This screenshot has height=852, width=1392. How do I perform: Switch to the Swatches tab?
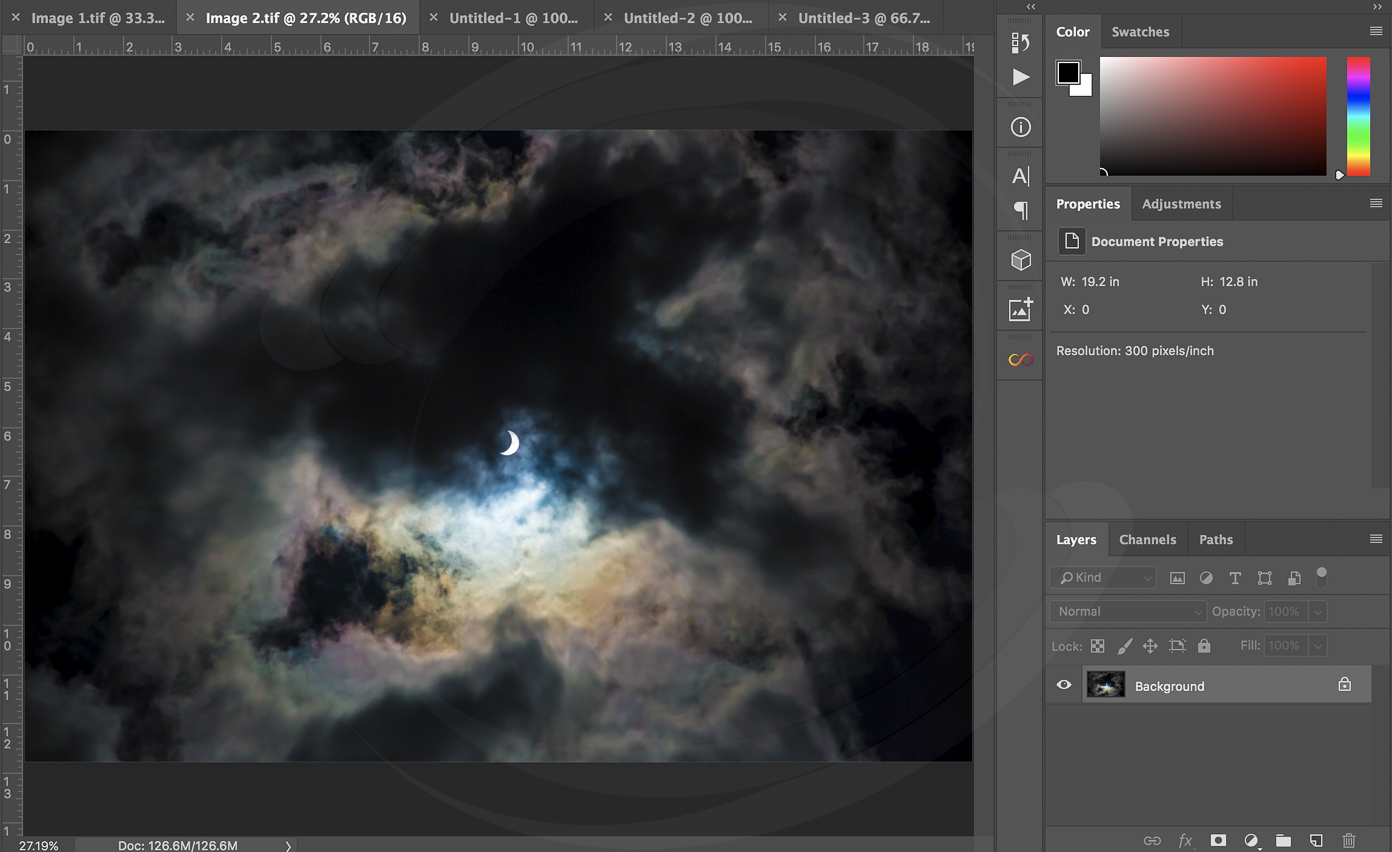tap(1140, 32)
